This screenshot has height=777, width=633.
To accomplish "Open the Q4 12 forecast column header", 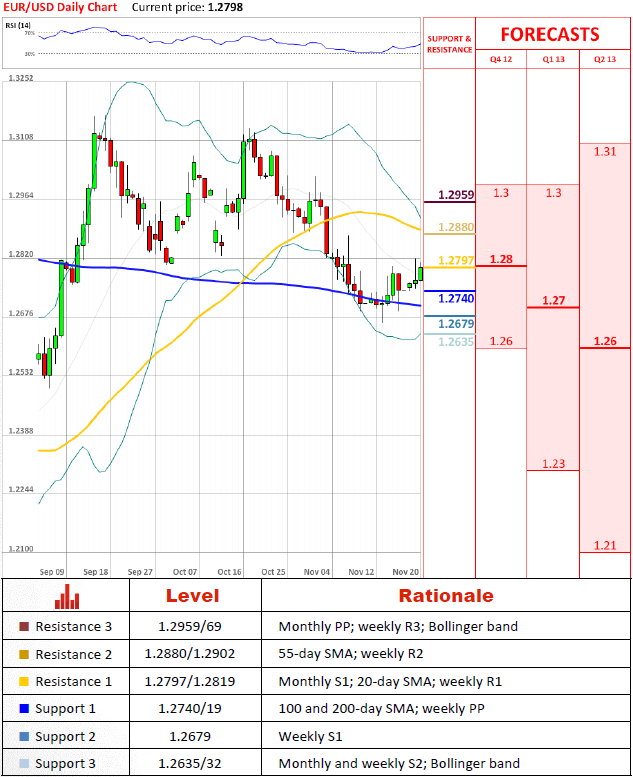I will tap(500, 59).
